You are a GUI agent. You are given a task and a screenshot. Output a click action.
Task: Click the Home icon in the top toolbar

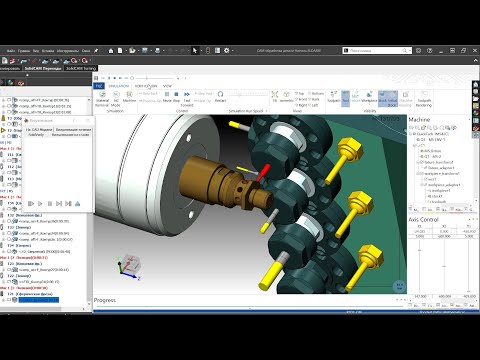[x=111, y=51]
